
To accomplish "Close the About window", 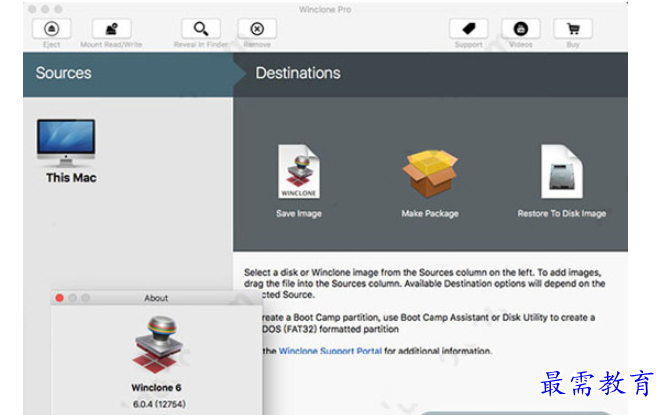I will tap(60, 298).
